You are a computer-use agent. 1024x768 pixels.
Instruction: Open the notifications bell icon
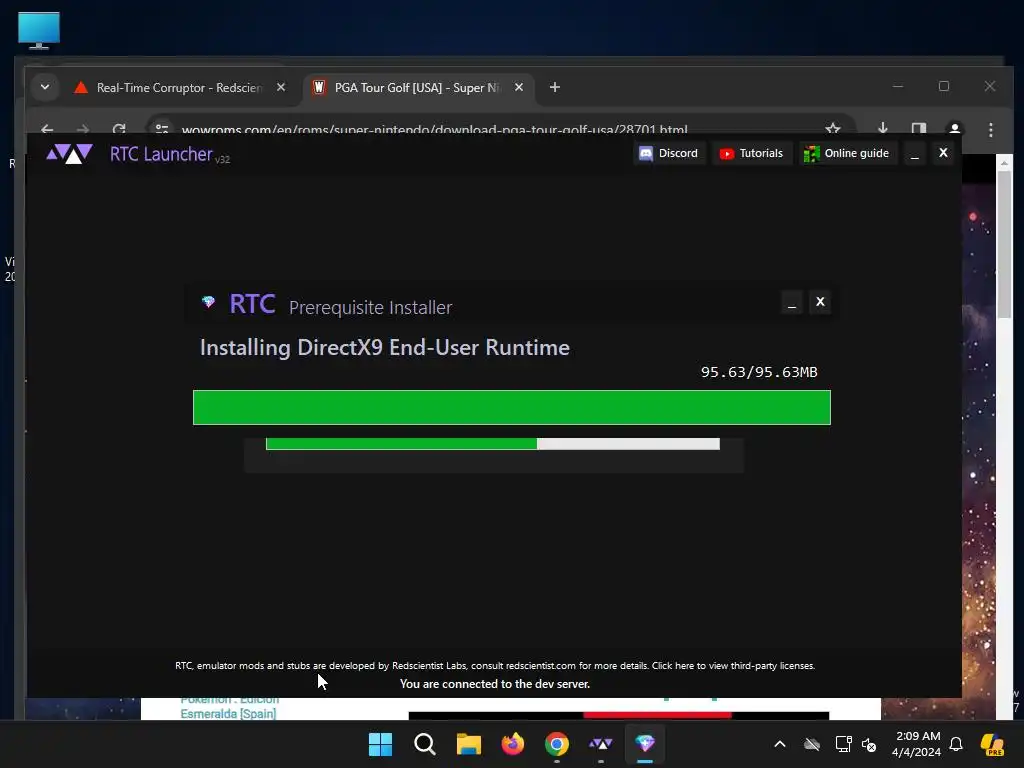[956, 744]
